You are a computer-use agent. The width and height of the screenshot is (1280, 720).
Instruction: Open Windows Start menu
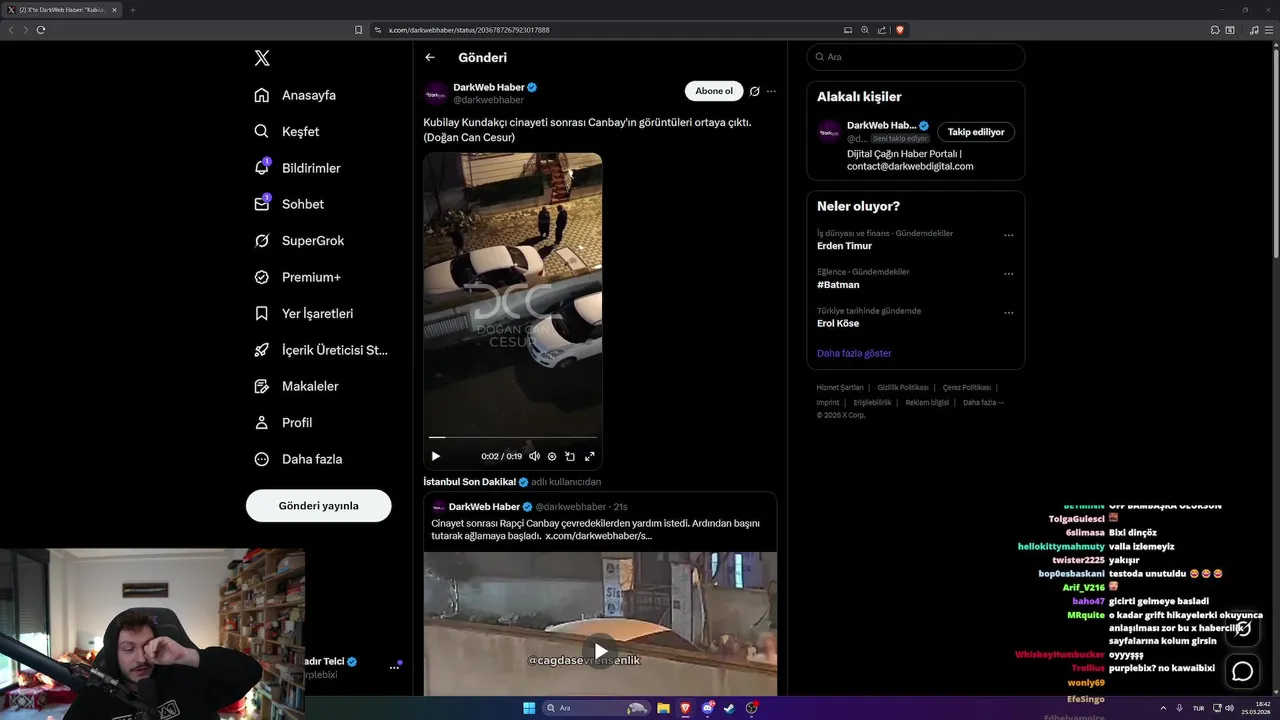(529, 708)
